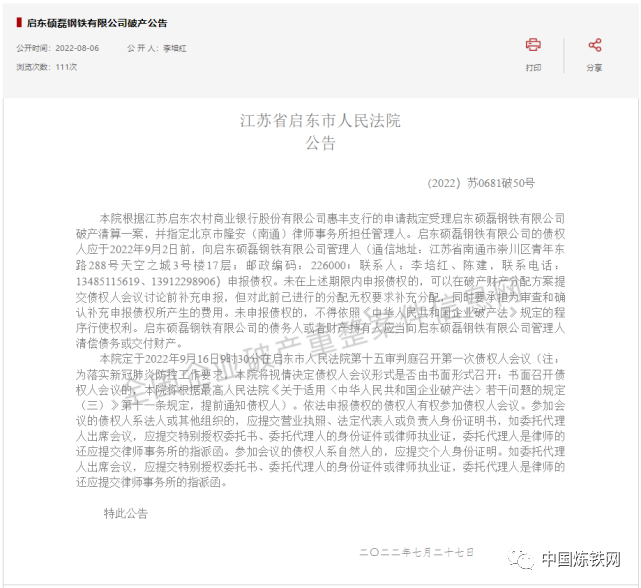Click the 分享 label under share icon
The width and height of the screenshot is (641, 588).
coord(594,67)
